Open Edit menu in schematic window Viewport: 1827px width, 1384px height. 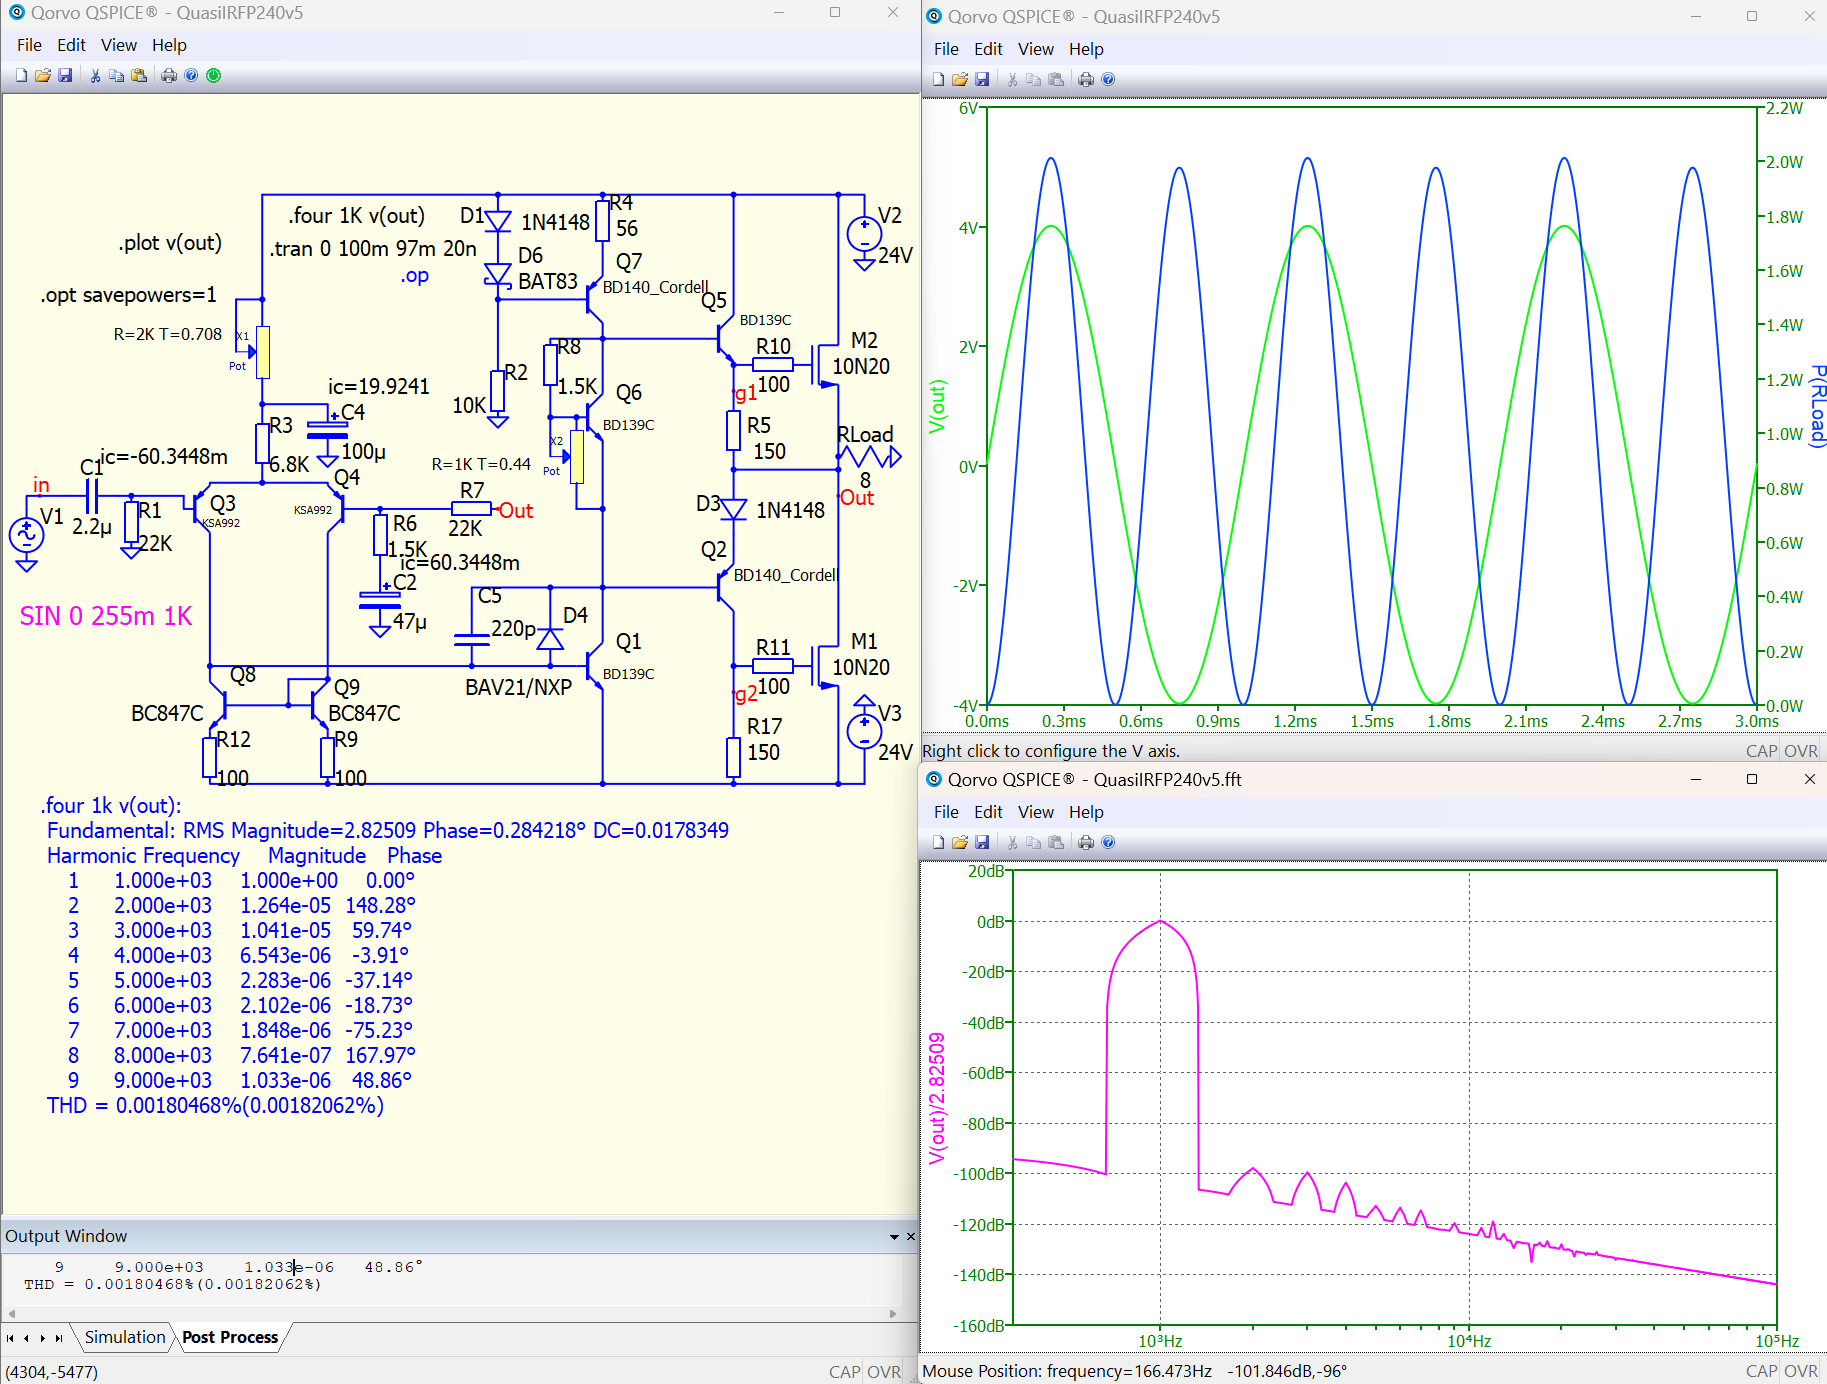(71, 45)
